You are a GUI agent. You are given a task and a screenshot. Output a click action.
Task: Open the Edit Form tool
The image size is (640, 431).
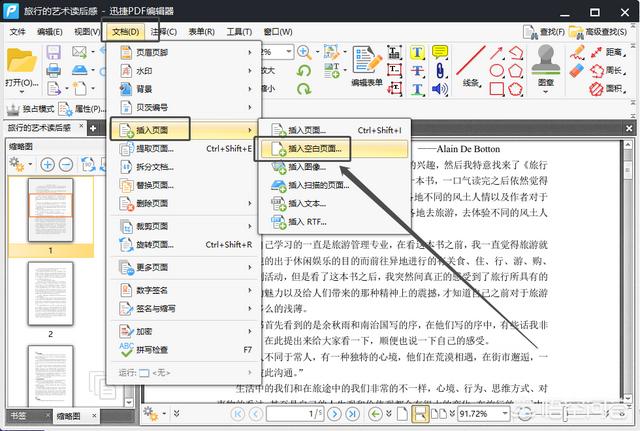(x=367, y=66)
